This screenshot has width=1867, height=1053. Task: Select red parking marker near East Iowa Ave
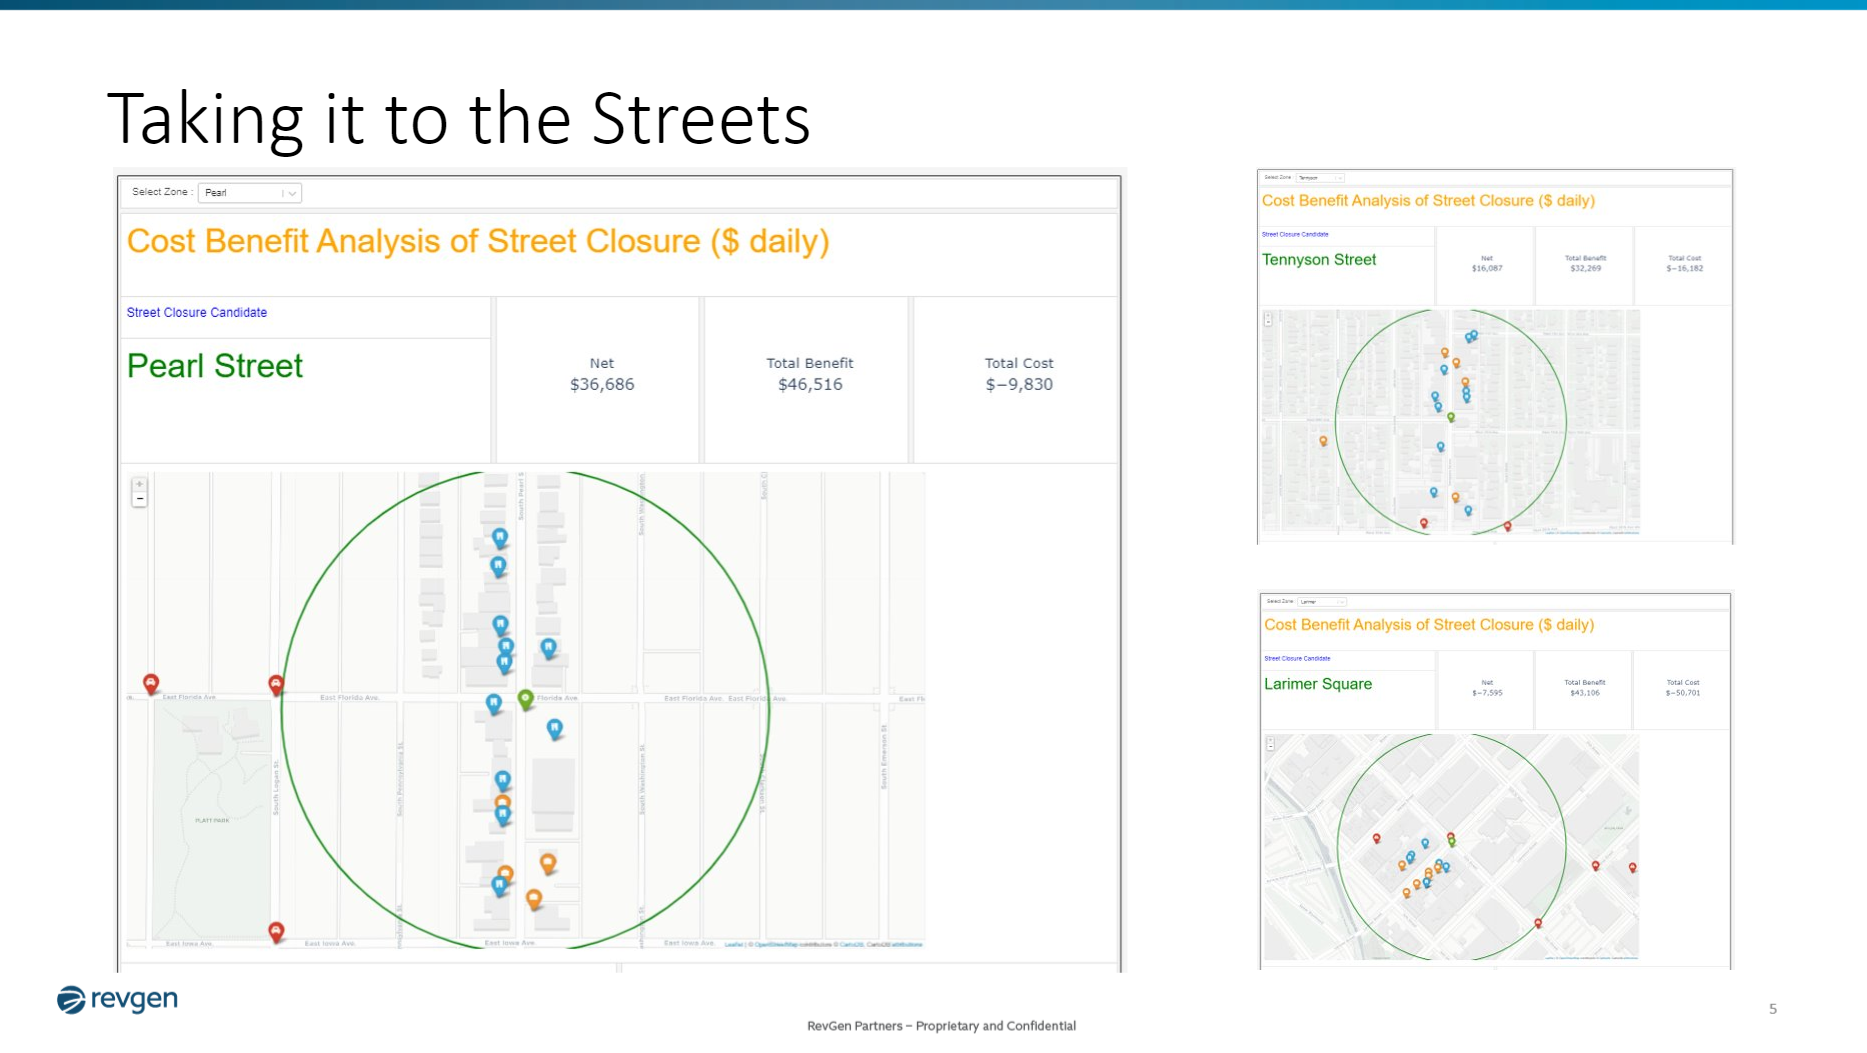276,932
